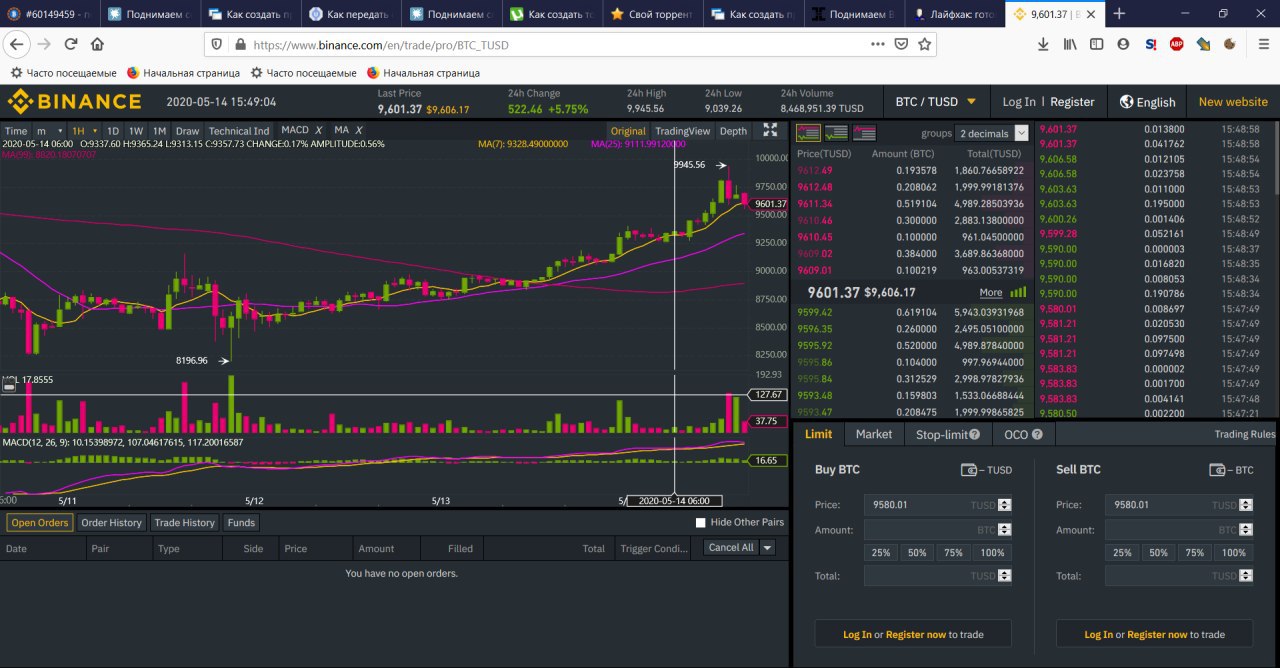Open the Draw tools menu

click(x=187, y=131)
